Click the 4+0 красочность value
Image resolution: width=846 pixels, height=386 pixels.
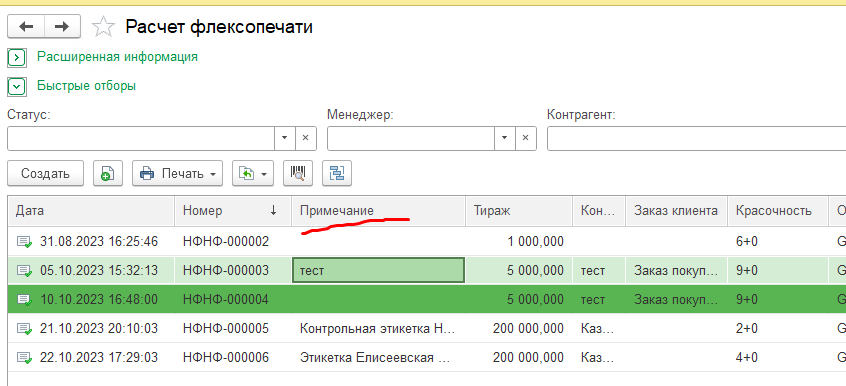tap(747, 357)
